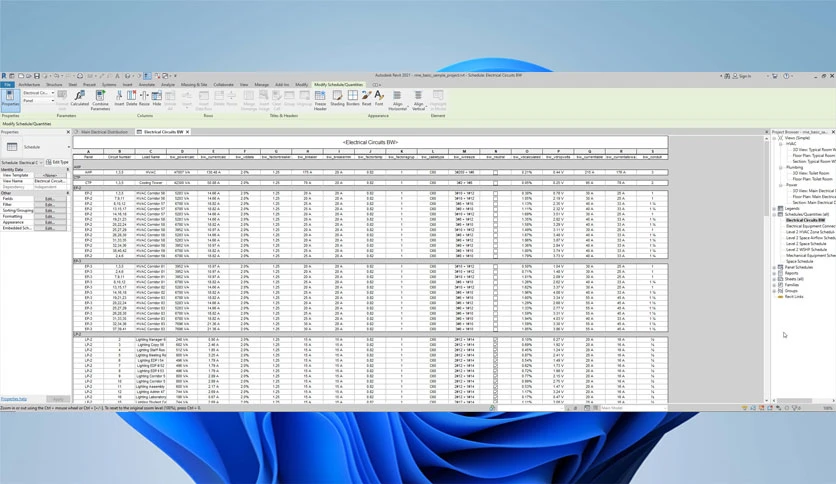Open the Combine Parameters tool

coord(100,100)
